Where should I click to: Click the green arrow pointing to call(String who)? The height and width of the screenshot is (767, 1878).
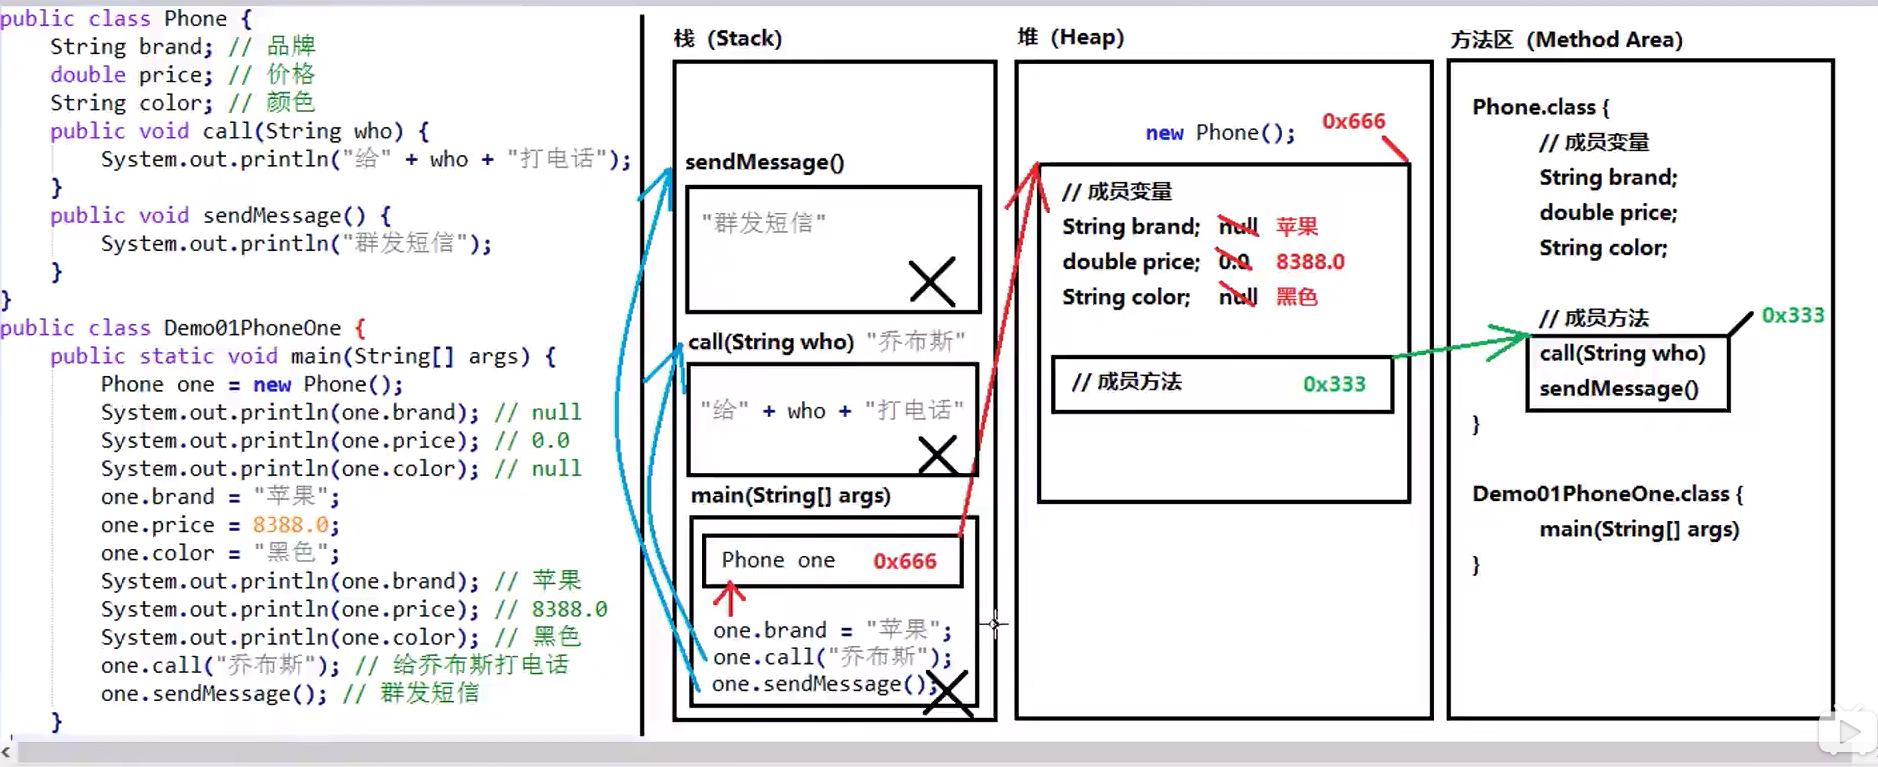tap(1462, 345)
